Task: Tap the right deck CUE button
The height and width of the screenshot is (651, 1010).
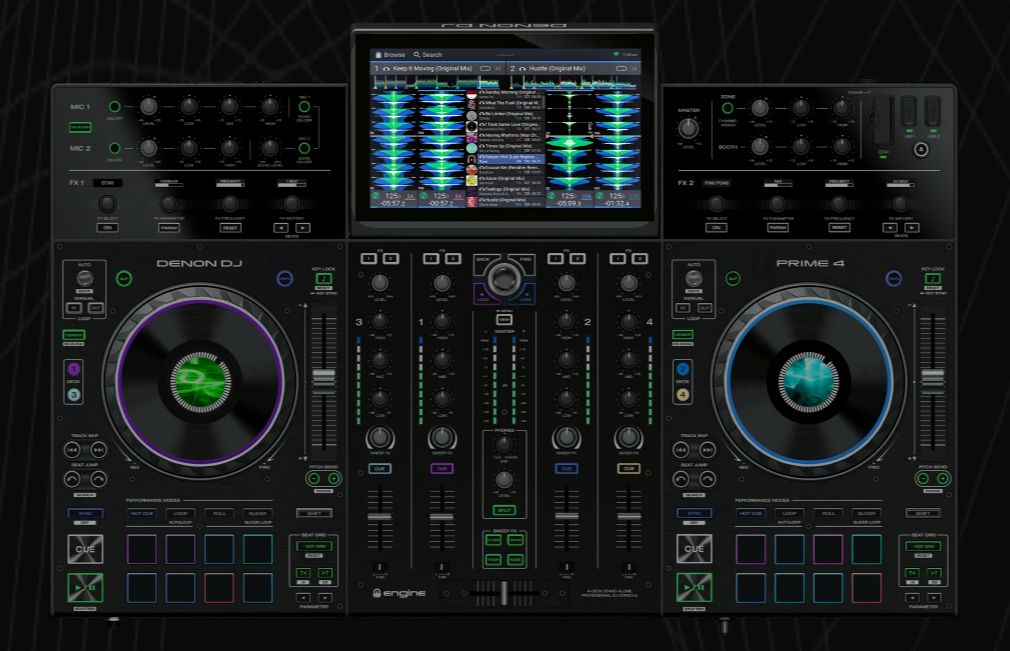Action: pos(694,549)
